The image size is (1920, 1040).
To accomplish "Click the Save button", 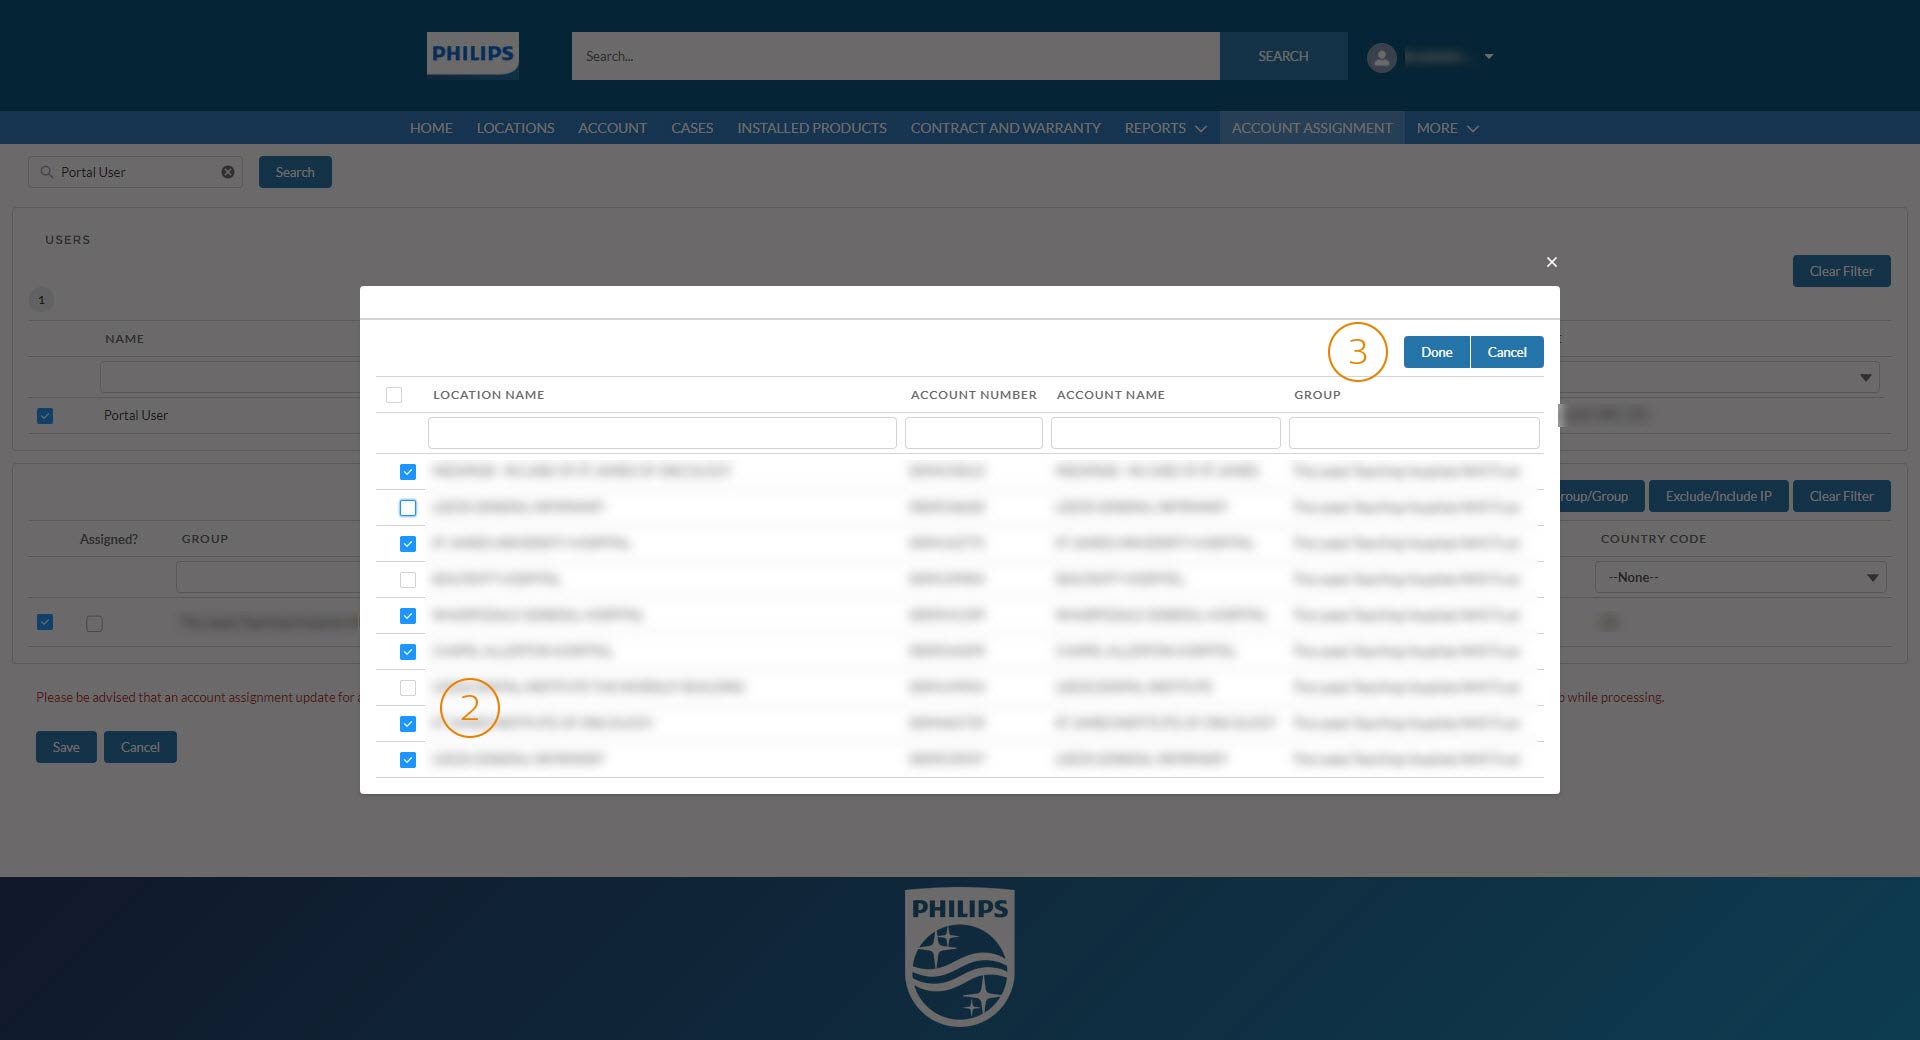I will [x=66, y=747].
